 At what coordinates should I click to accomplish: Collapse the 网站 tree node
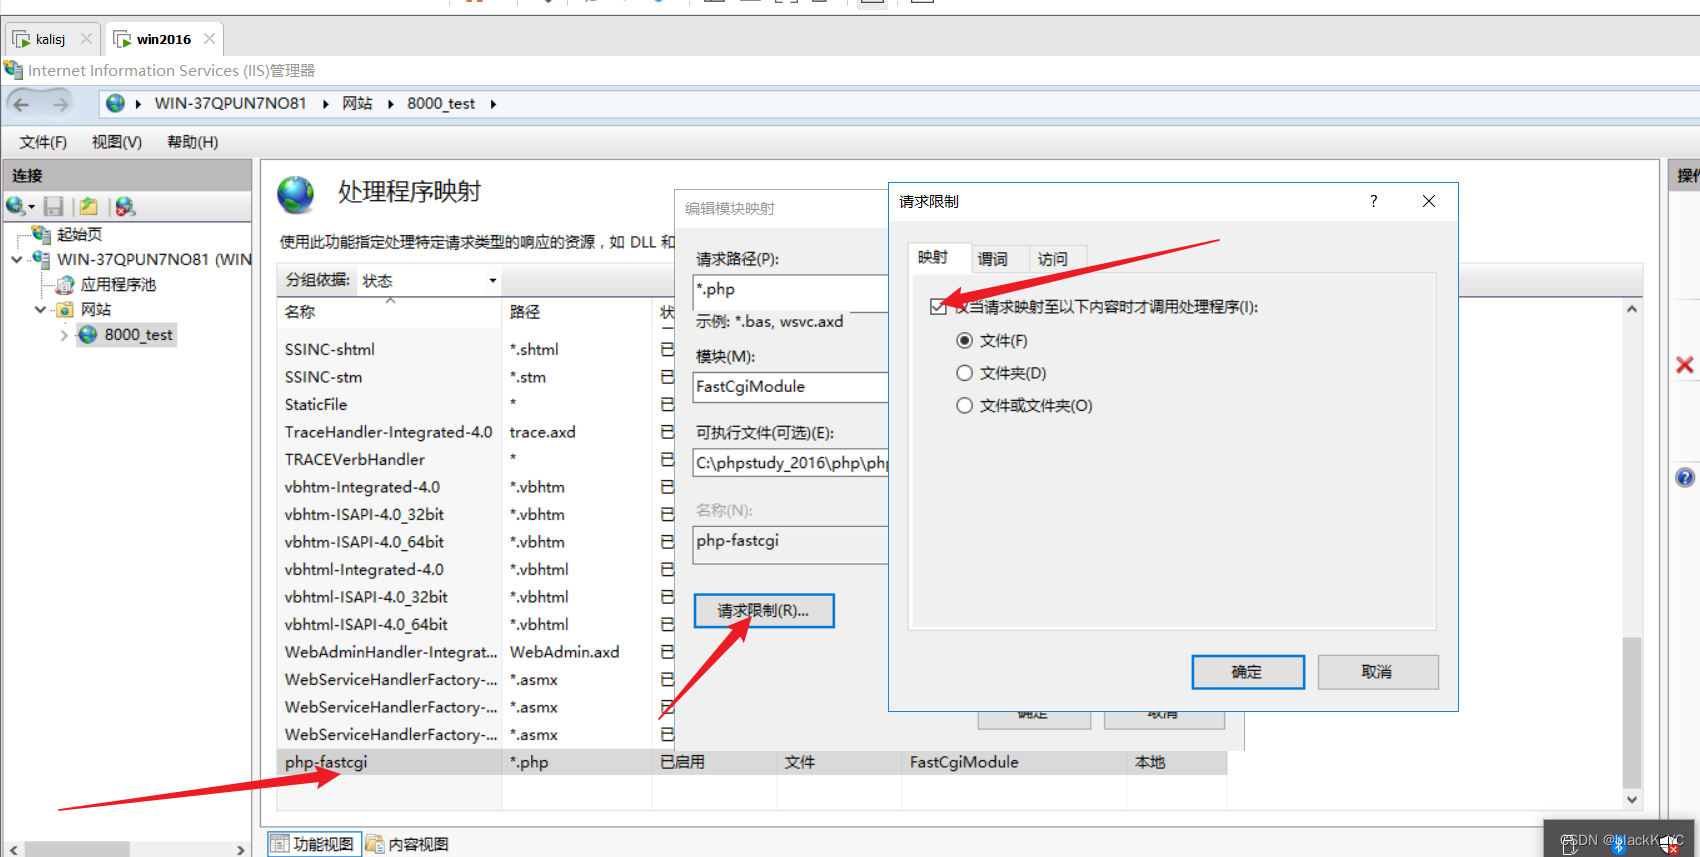[41, 310]
